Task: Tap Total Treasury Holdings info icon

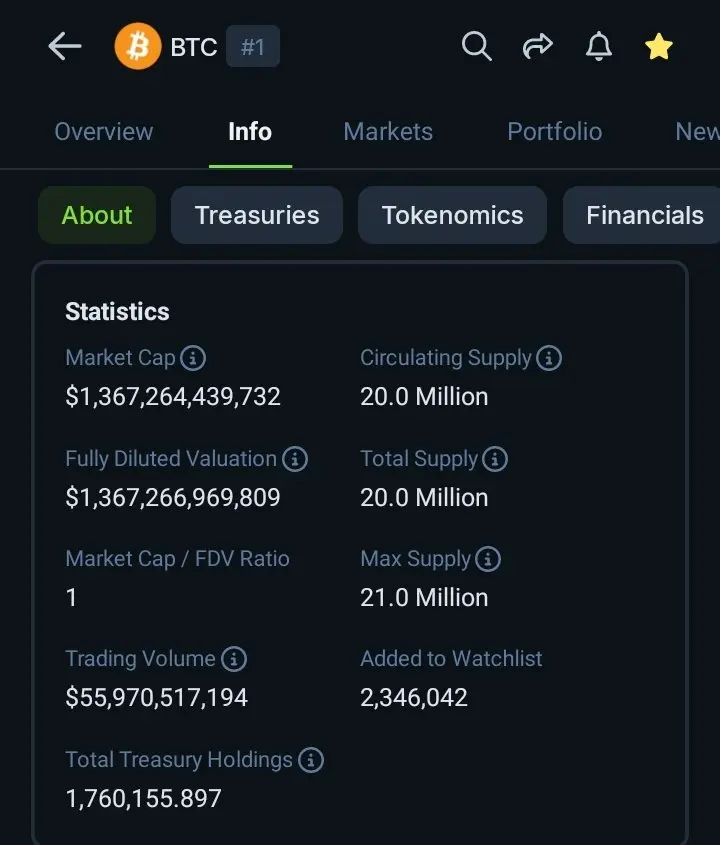Action: click(311, 760)
